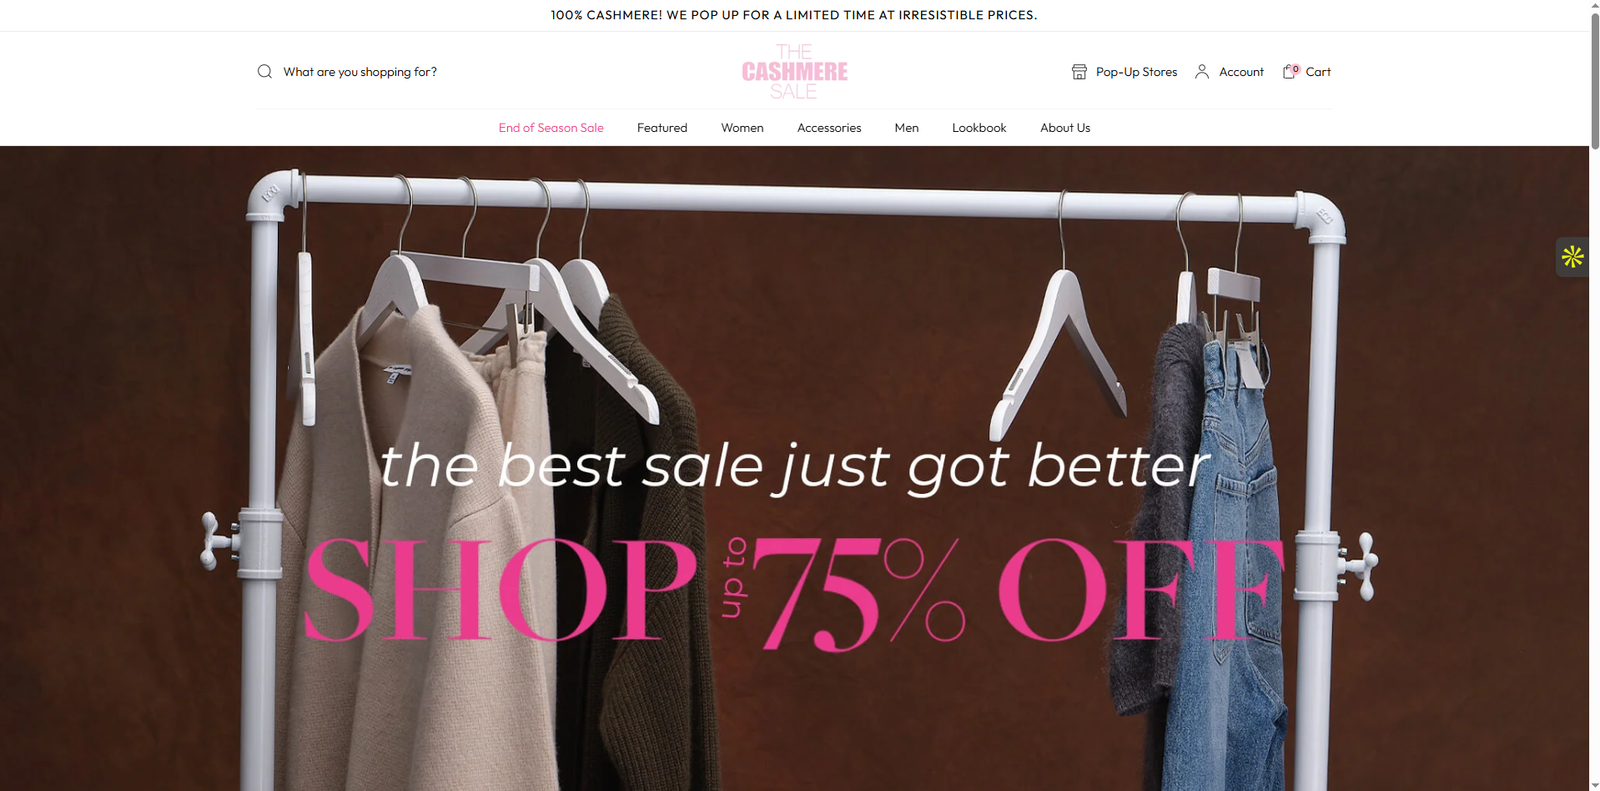Click the Pop-Up Stores text link

tap(1136, 72)
